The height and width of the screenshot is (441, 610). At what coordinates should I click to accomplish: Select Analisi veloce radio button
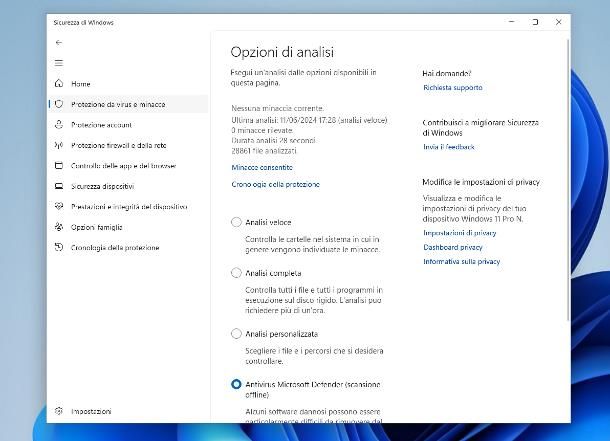click(x=236, y=222)
